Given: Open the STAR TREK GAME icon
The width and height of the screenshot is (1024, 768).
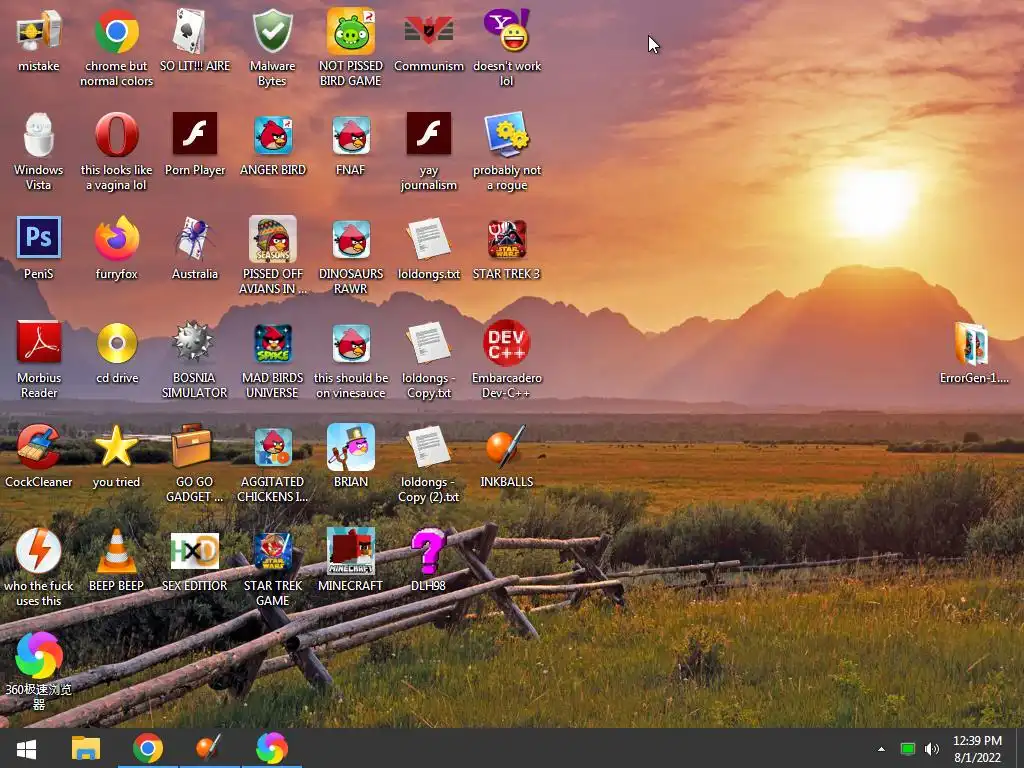Looking at the screenshot, I should [272, 551].
